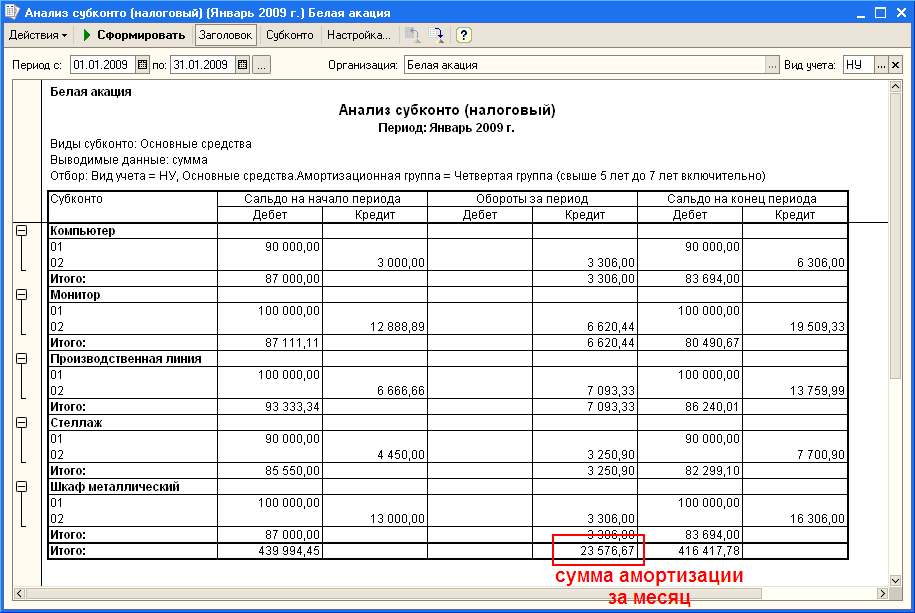Select the Производственная линия cell
Viewport: 915px width, 613px height.
132,358
